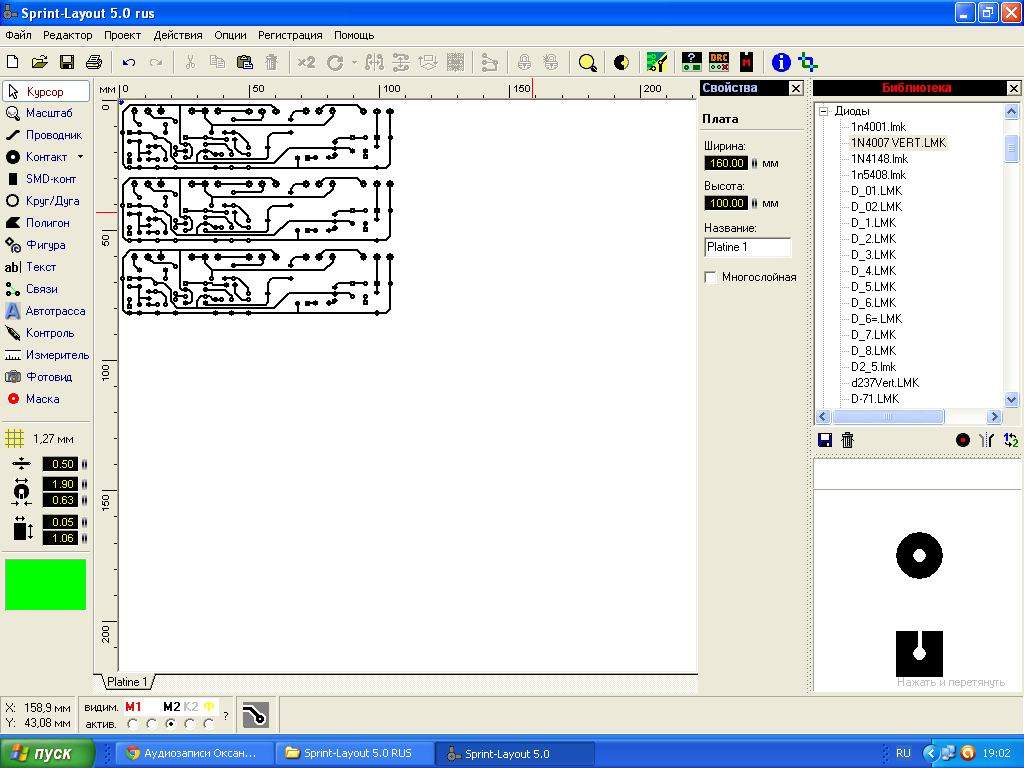Image resolution: width=1024 pixels, height=768 pixels.
Task: Open the Контакт pad shape dropdown arrow
Action: (80, 157)
